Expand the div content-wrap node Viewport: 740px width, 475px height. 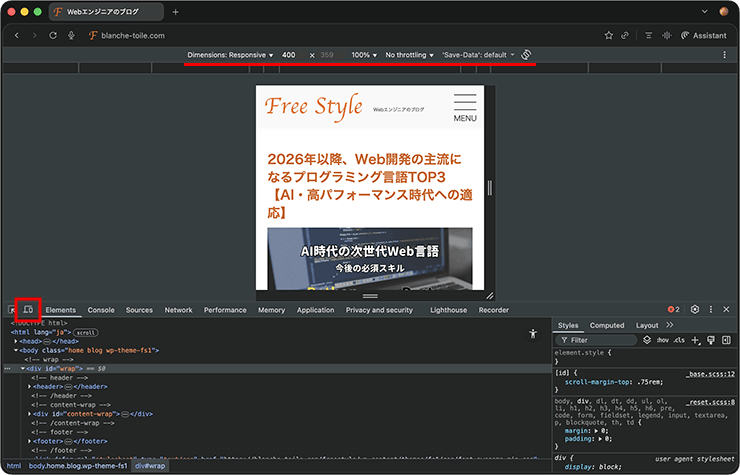(30, 414)
